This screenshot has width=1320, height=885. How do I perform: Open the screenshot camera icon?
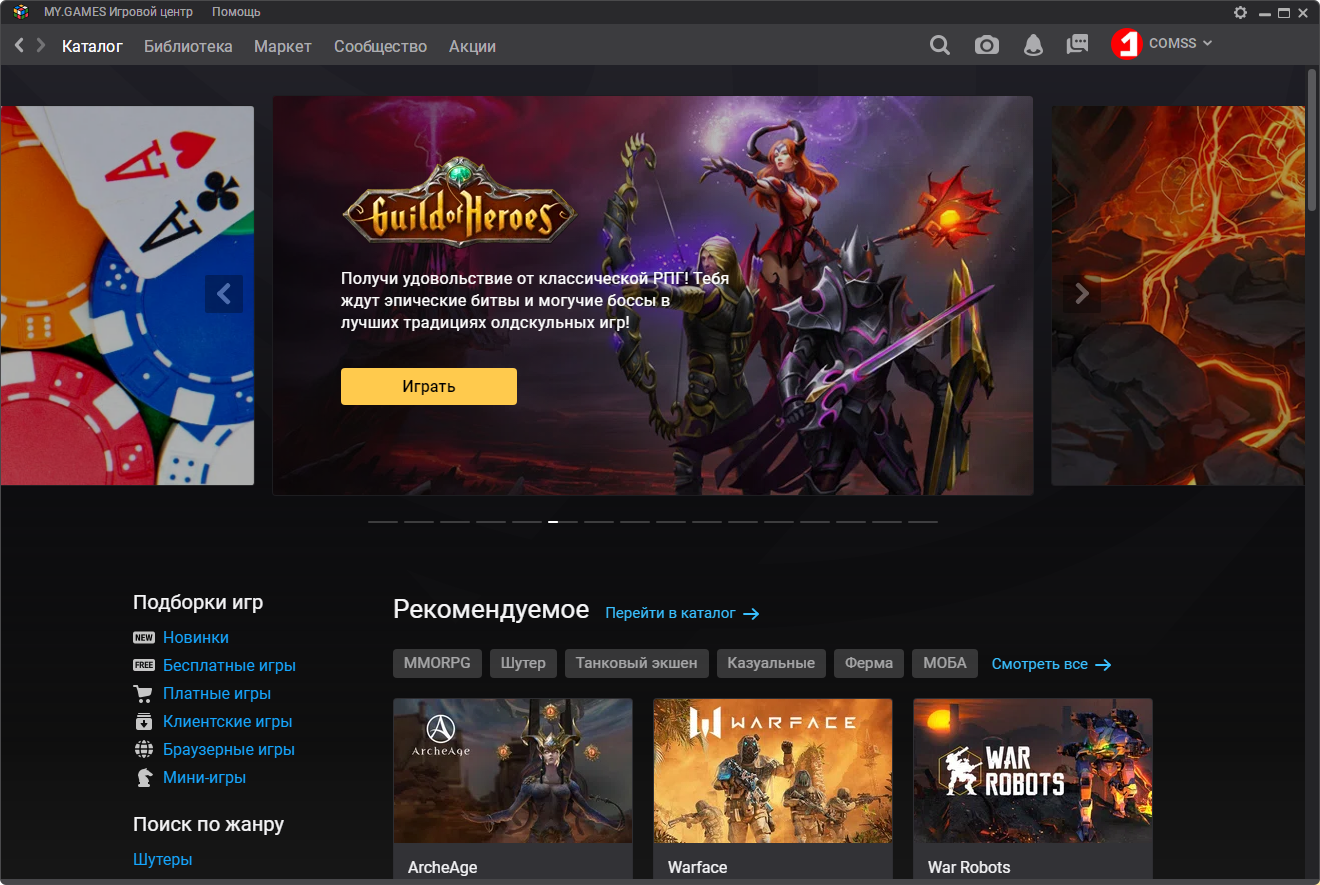pyautogui.click(x=987, y=45)
